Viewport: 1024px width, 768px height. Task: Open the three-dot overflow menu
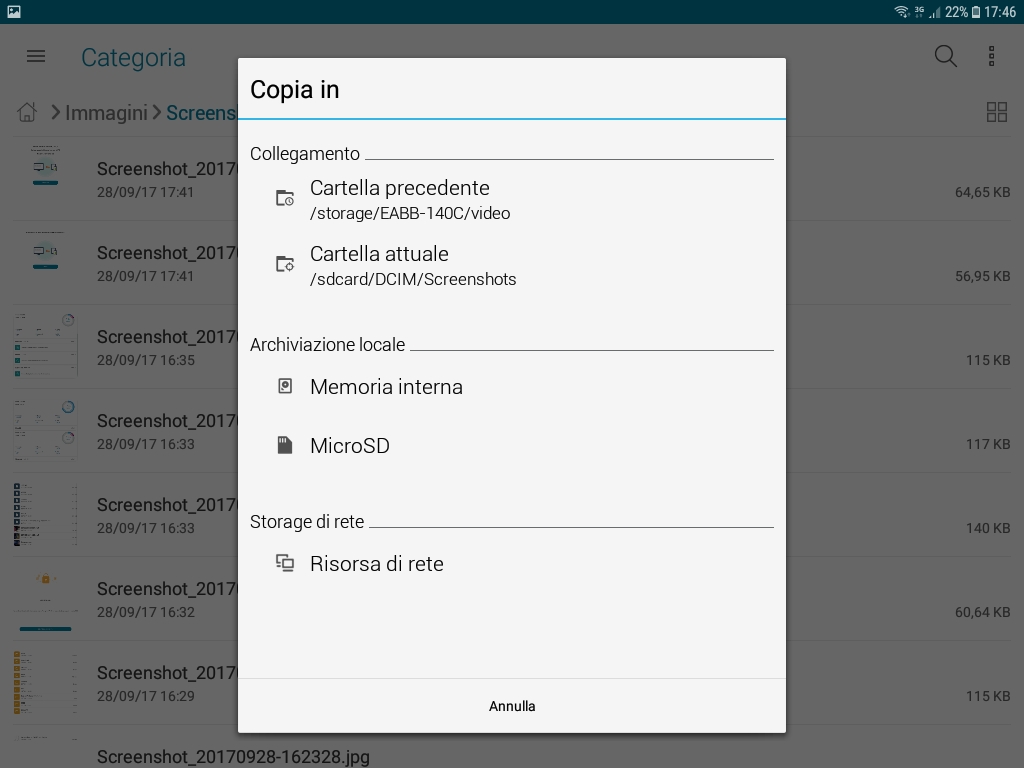[991, 57]
